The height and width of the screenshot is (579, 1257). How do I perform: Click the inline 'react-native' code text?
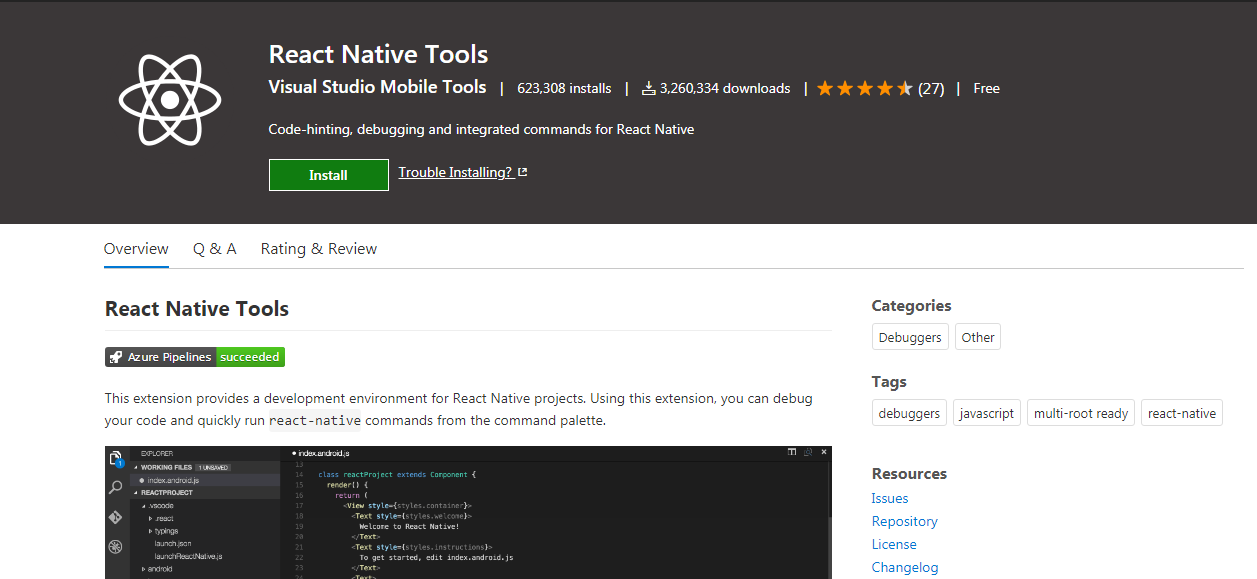315,421
